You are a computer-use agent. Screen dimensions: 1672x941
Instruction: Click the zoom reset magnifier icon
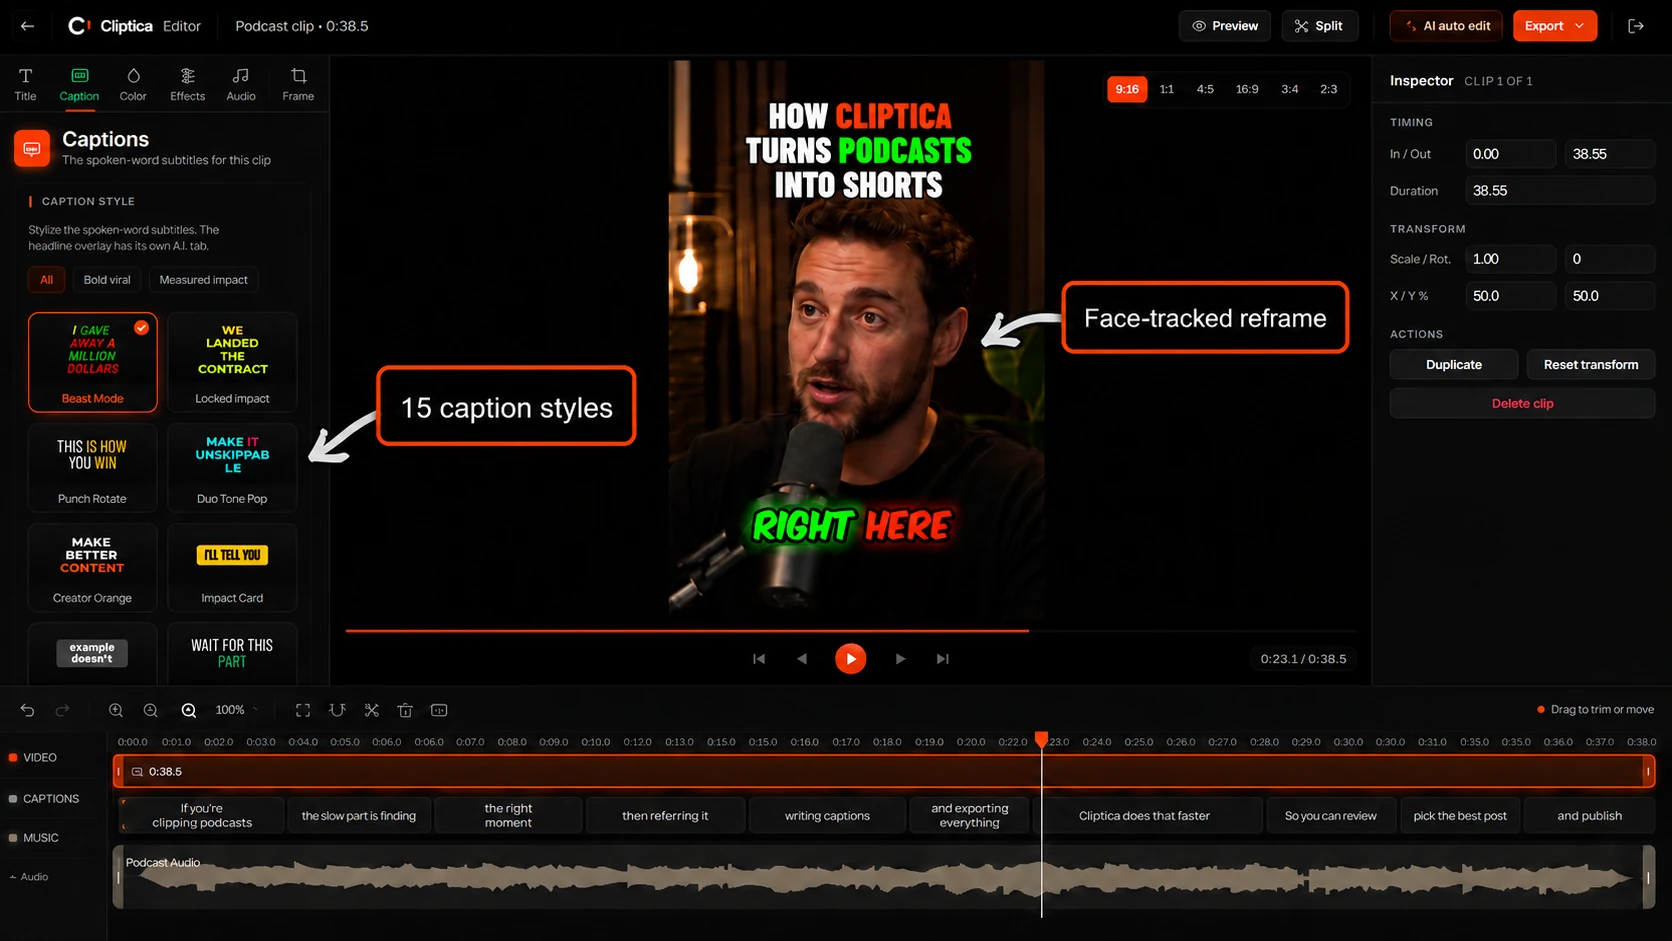click(x=189, y=710)
